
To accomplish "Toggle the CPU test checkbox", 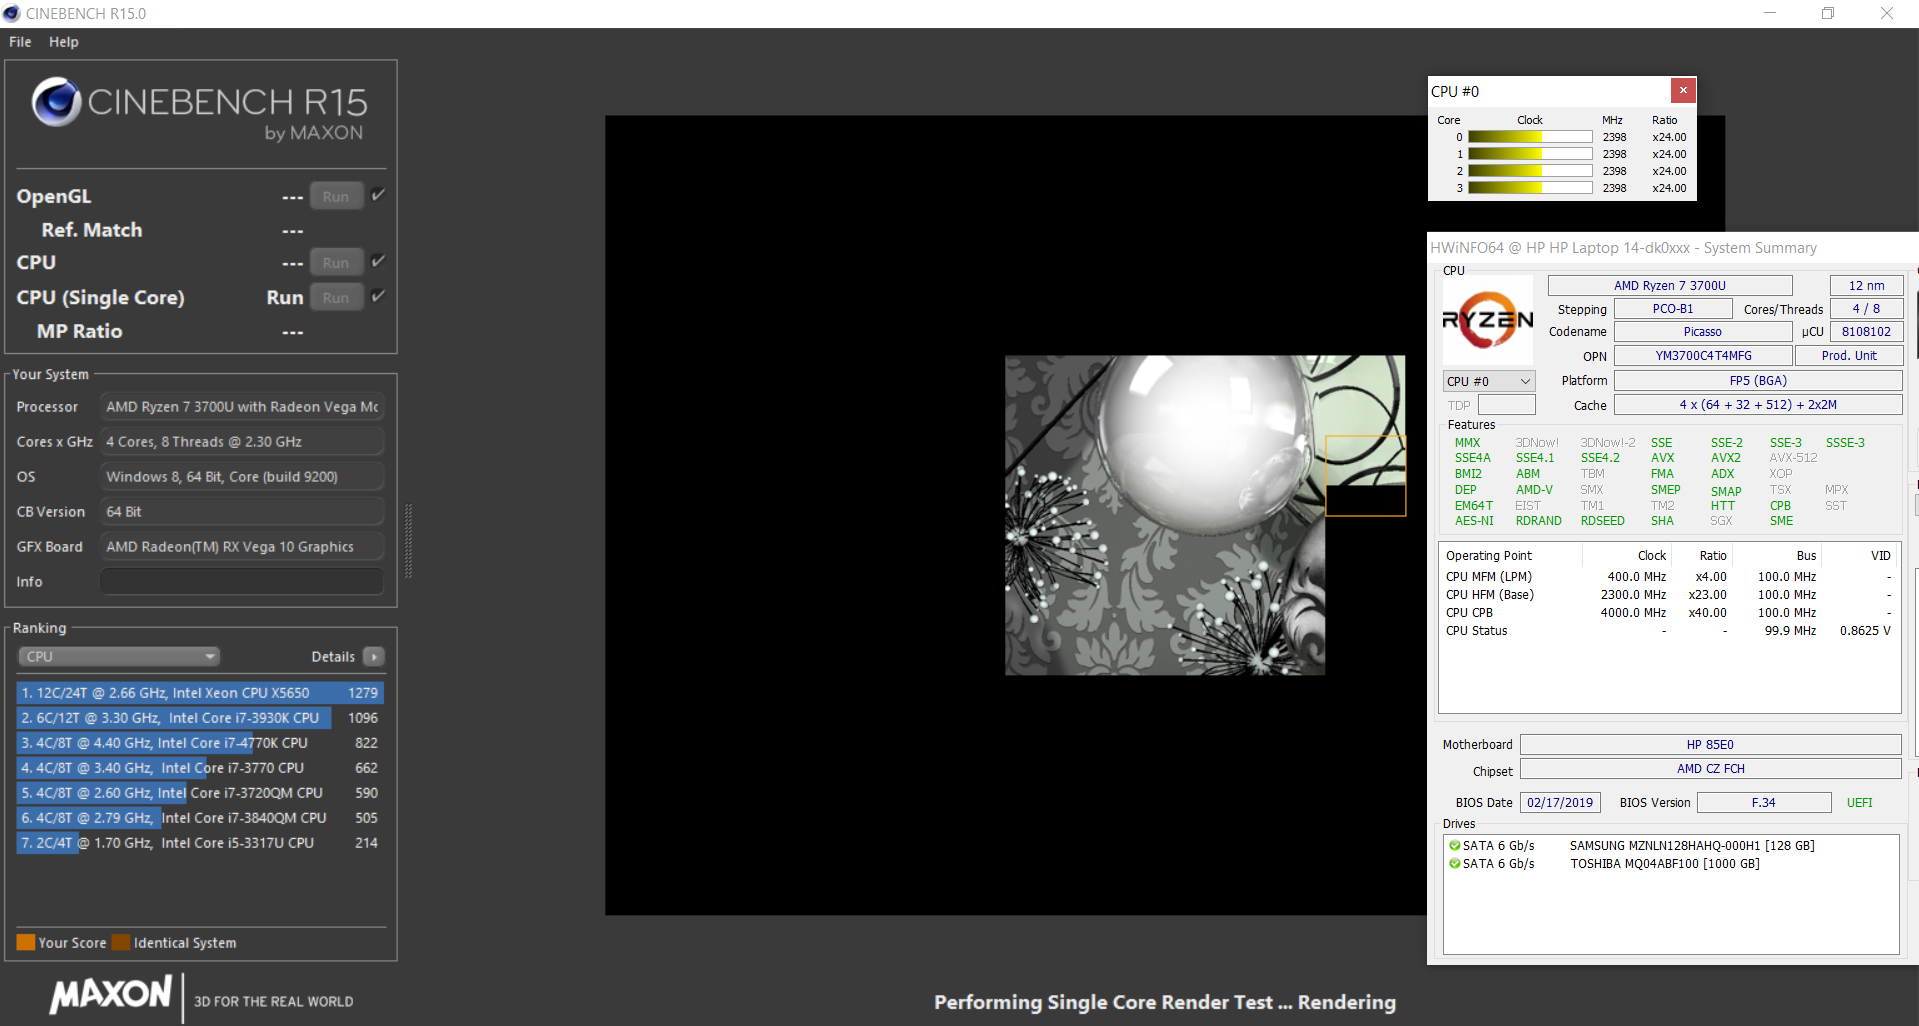I will pos(378,261).
